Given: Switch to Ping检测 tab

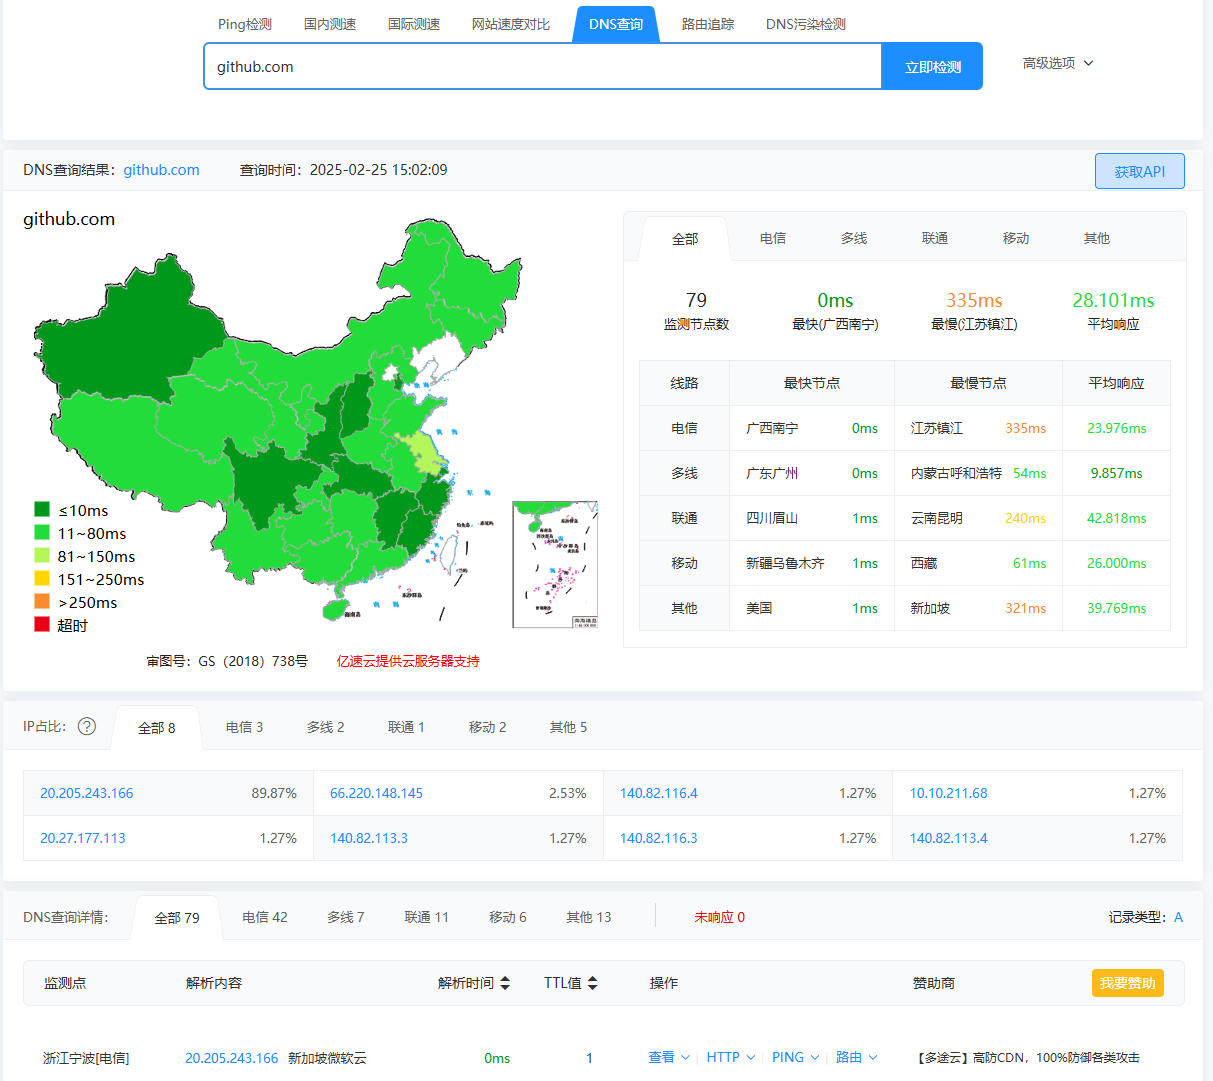Looking at the screenshot, I should coord(245,24).
